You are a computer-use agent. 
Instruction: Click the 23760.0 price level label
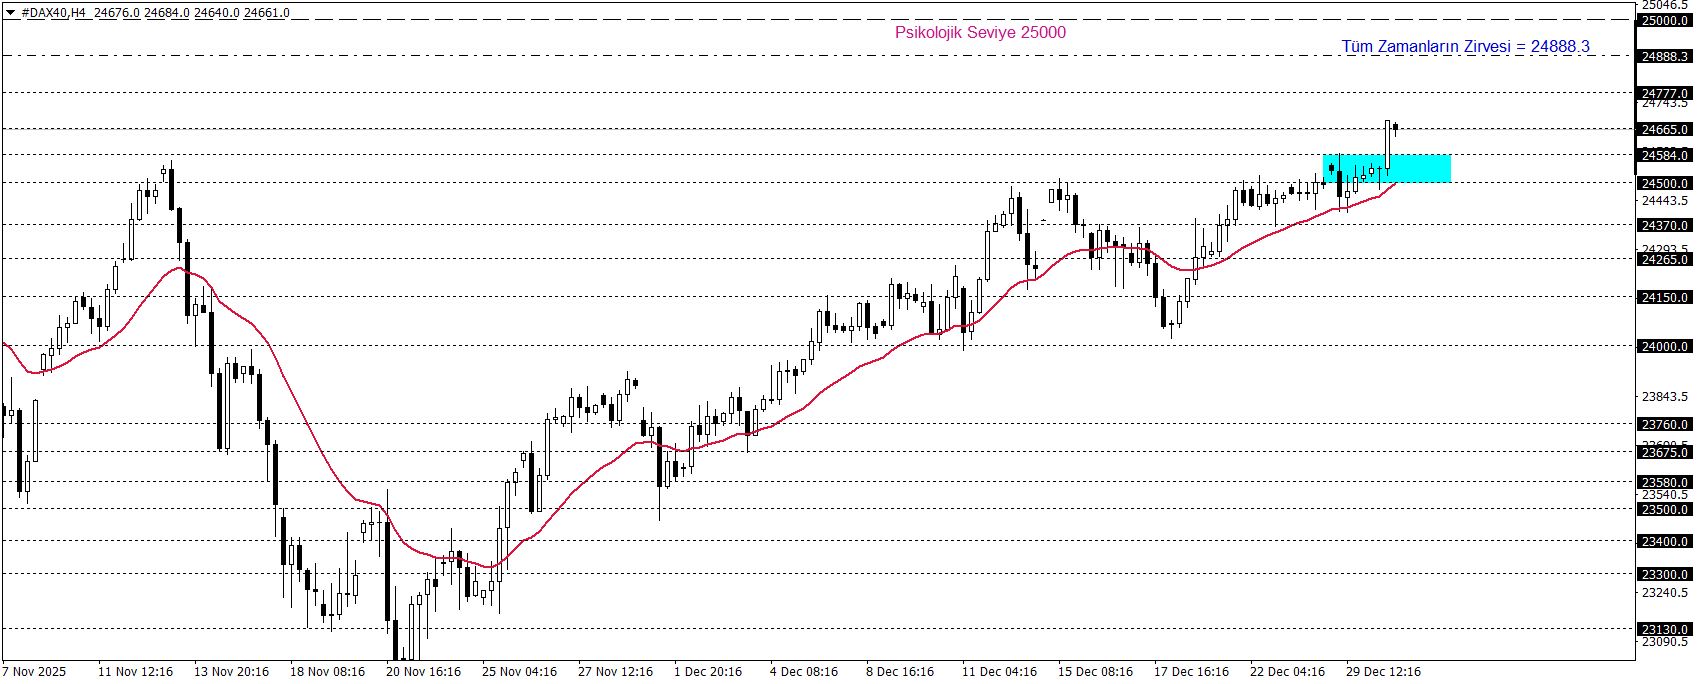[1665, 424]
